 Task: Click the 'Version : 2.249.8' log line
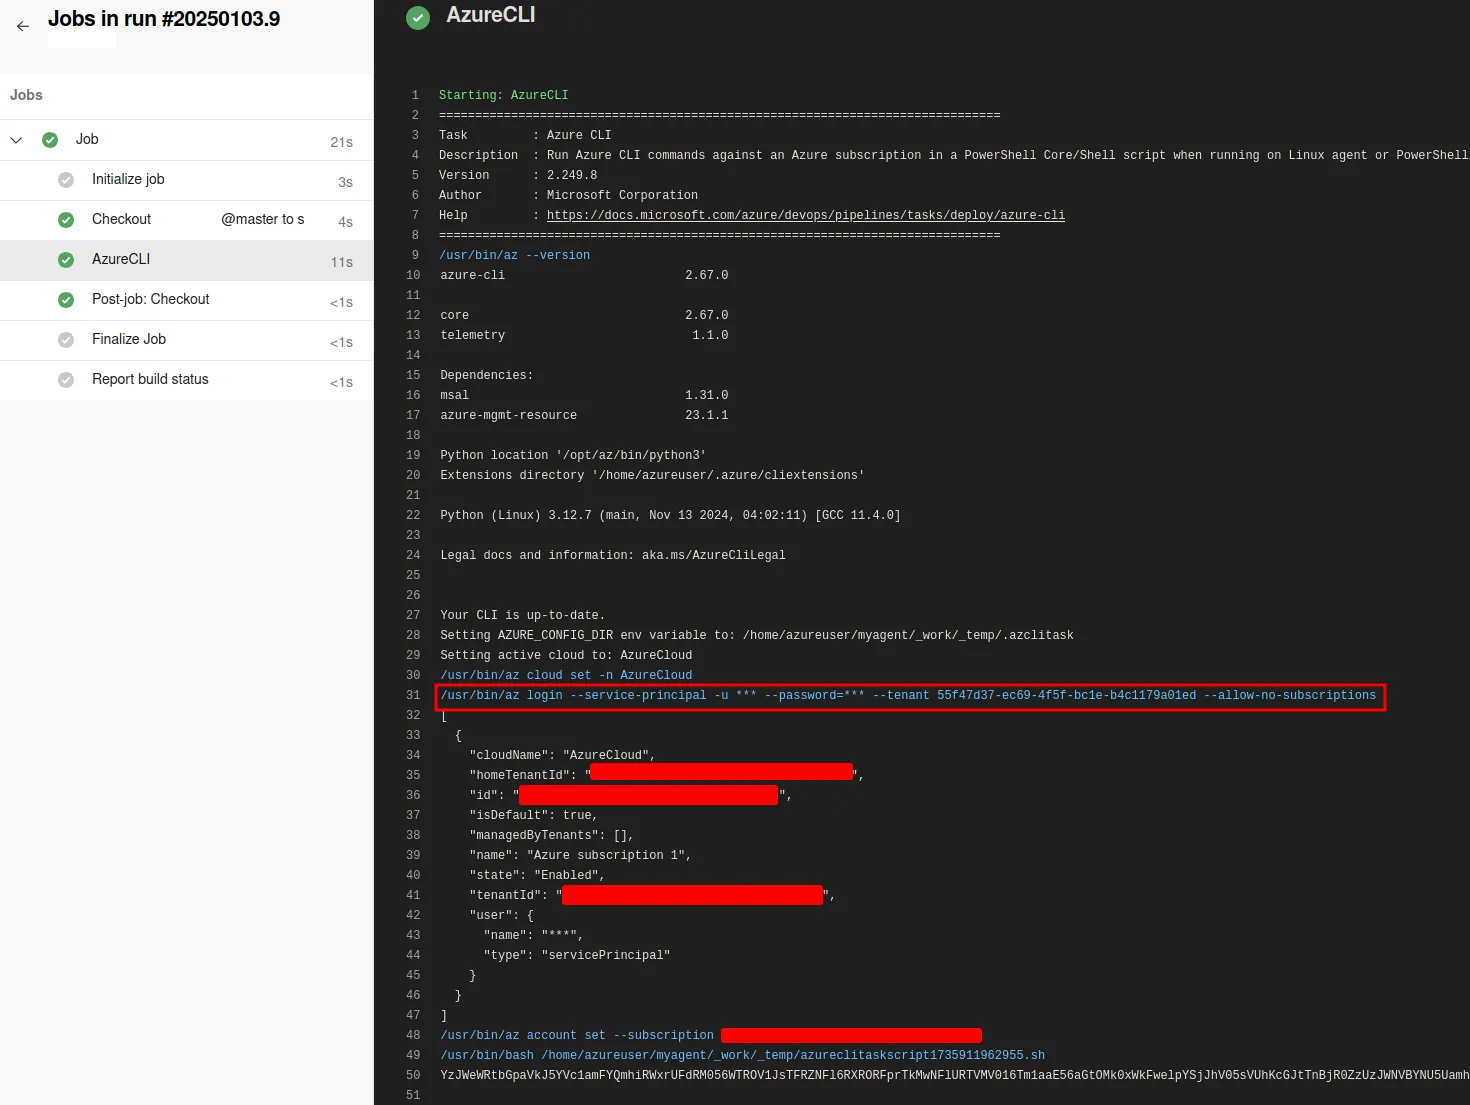pos(518,175)
